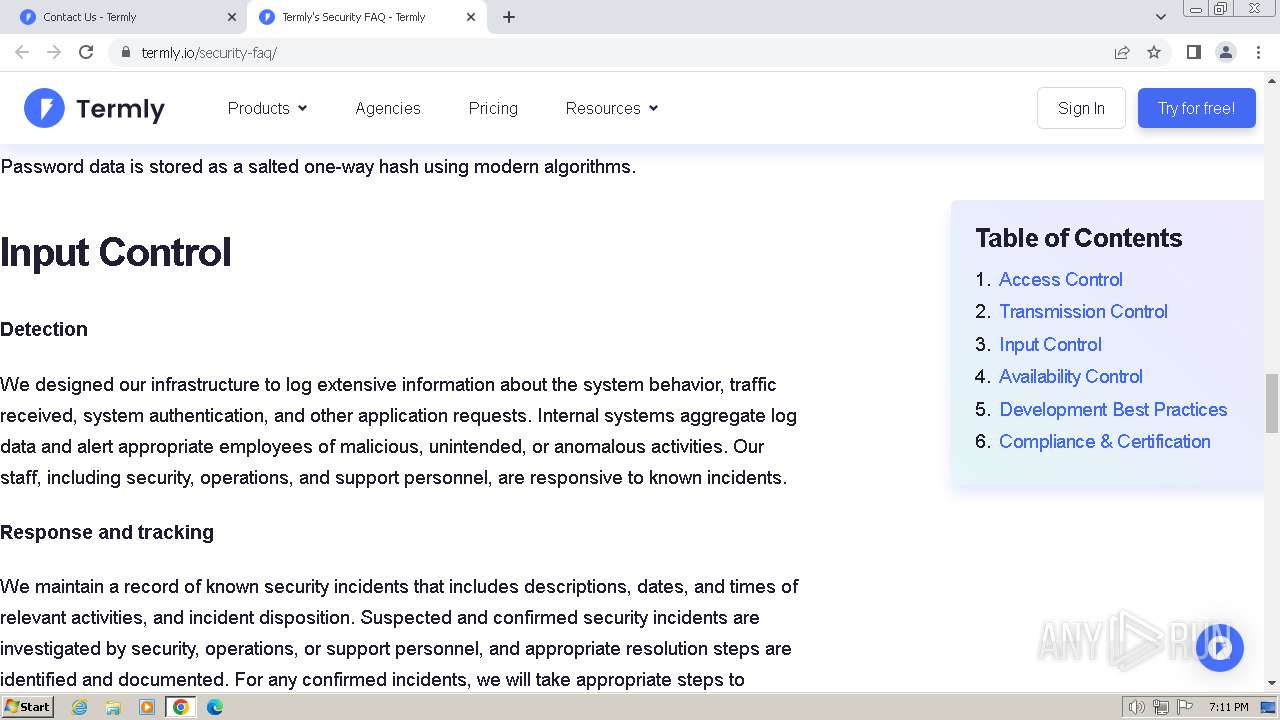Share this page via the share icon
1280x720 pixels.
(1122, 52)
